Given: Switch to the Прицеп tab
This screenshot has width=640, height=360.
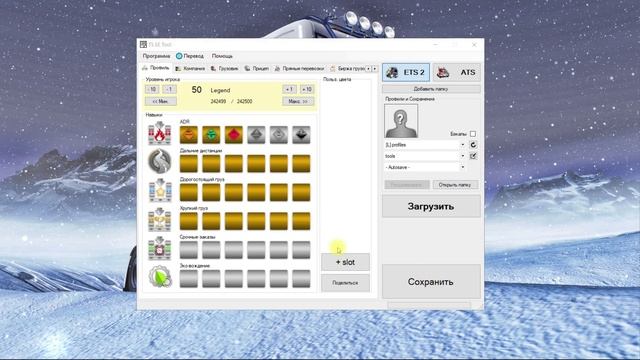Looking at the screenshot, I should click(x=257, y=69).
